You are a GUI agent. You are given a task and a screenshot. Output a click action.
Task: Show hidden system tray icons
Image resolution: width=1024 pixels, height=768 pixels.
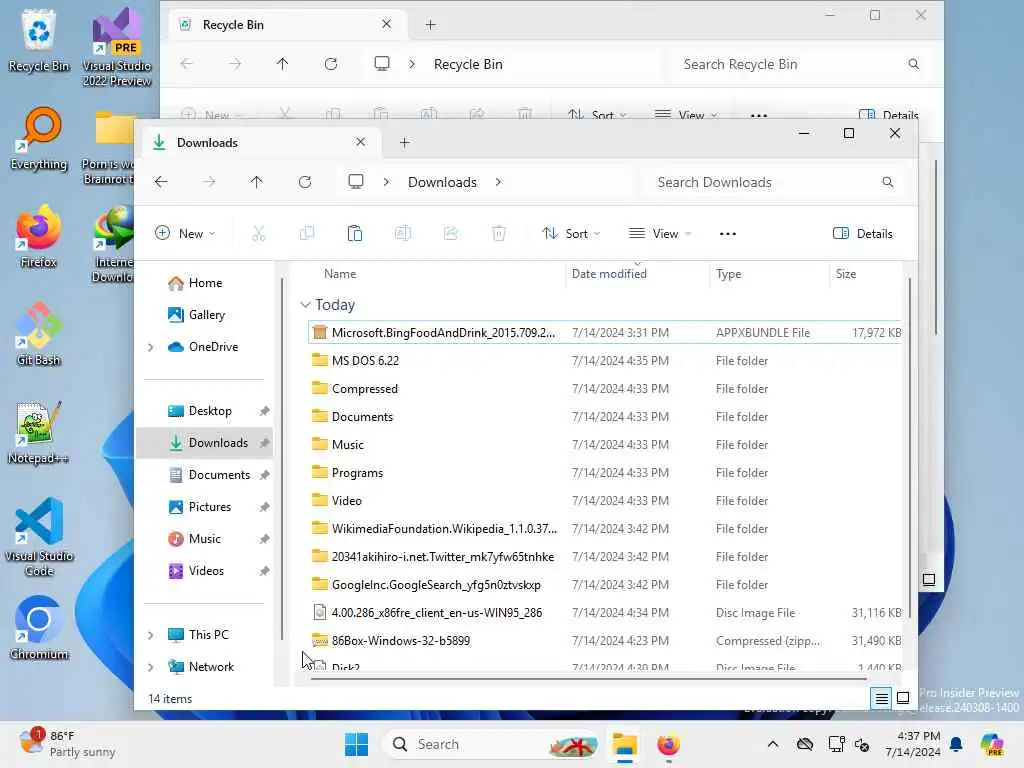773,744
